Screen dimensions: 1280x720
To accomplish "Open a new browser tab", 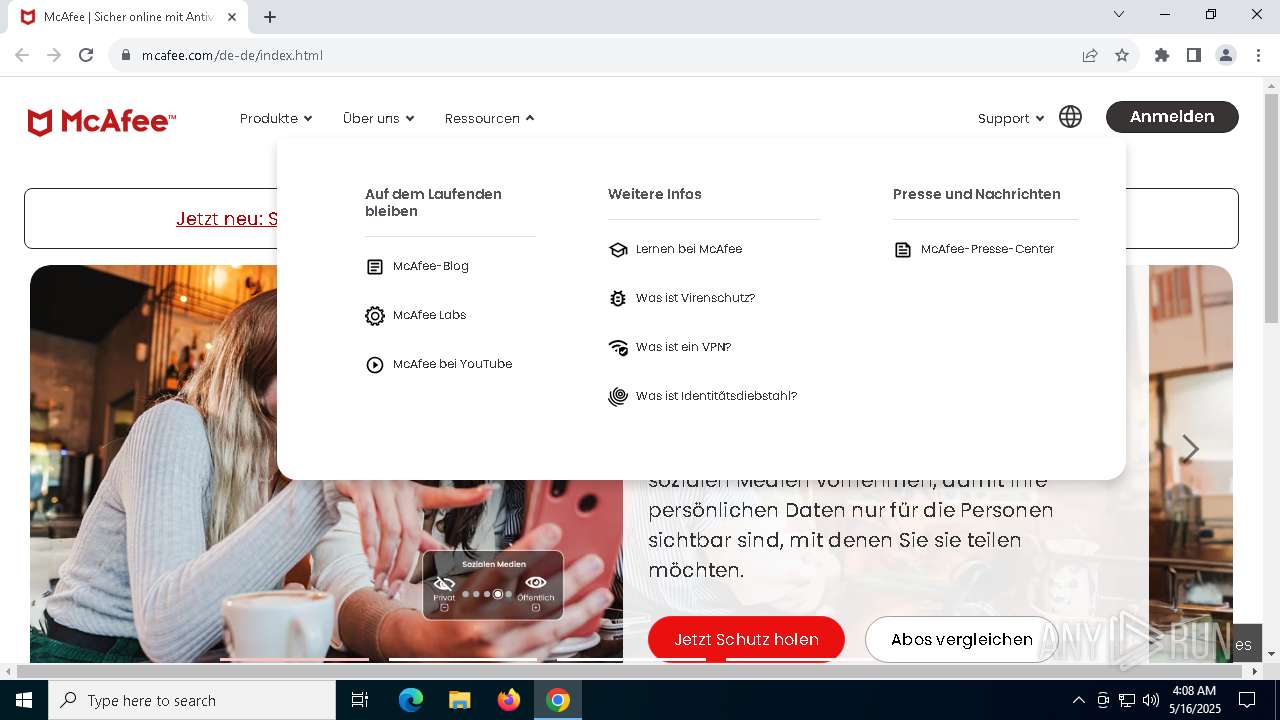I will pyautogui.click(x=270, y=17).
